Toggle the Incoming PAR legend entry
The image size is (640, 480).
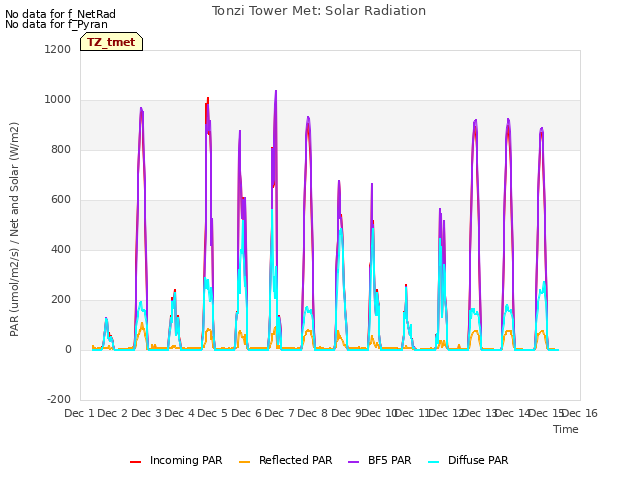[176, 460]
